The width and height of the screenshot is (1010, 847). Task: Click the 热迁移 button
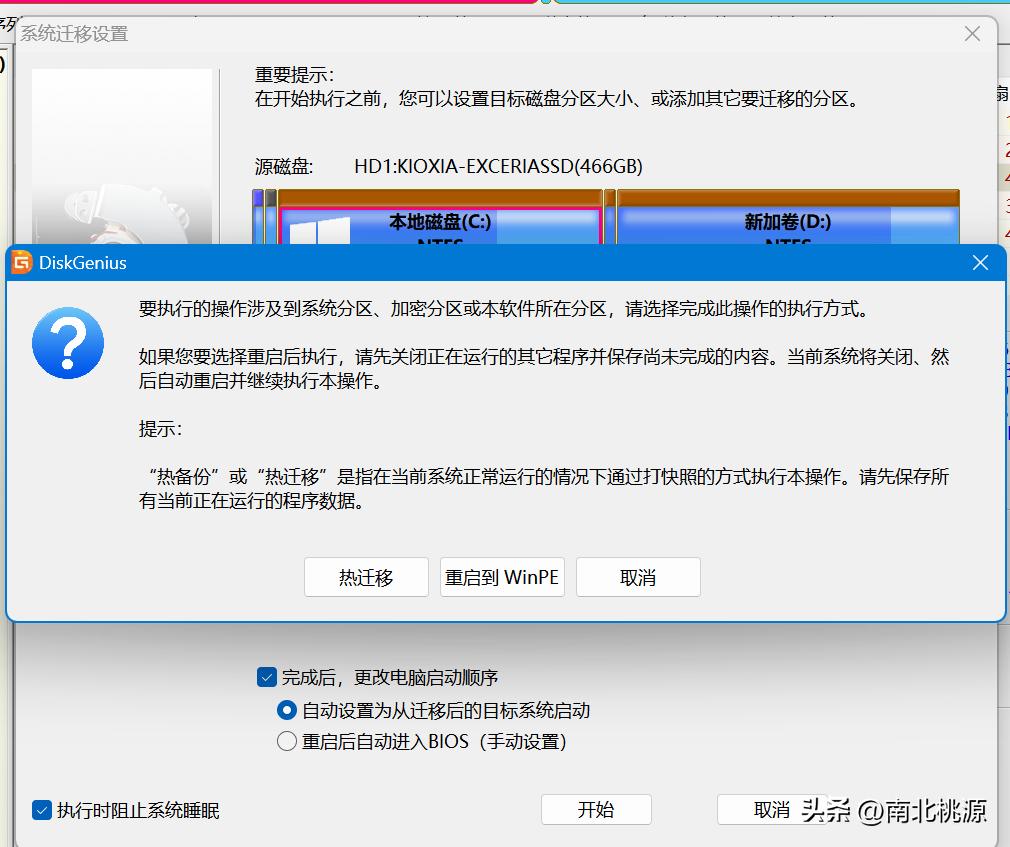(x=366, y=577)
